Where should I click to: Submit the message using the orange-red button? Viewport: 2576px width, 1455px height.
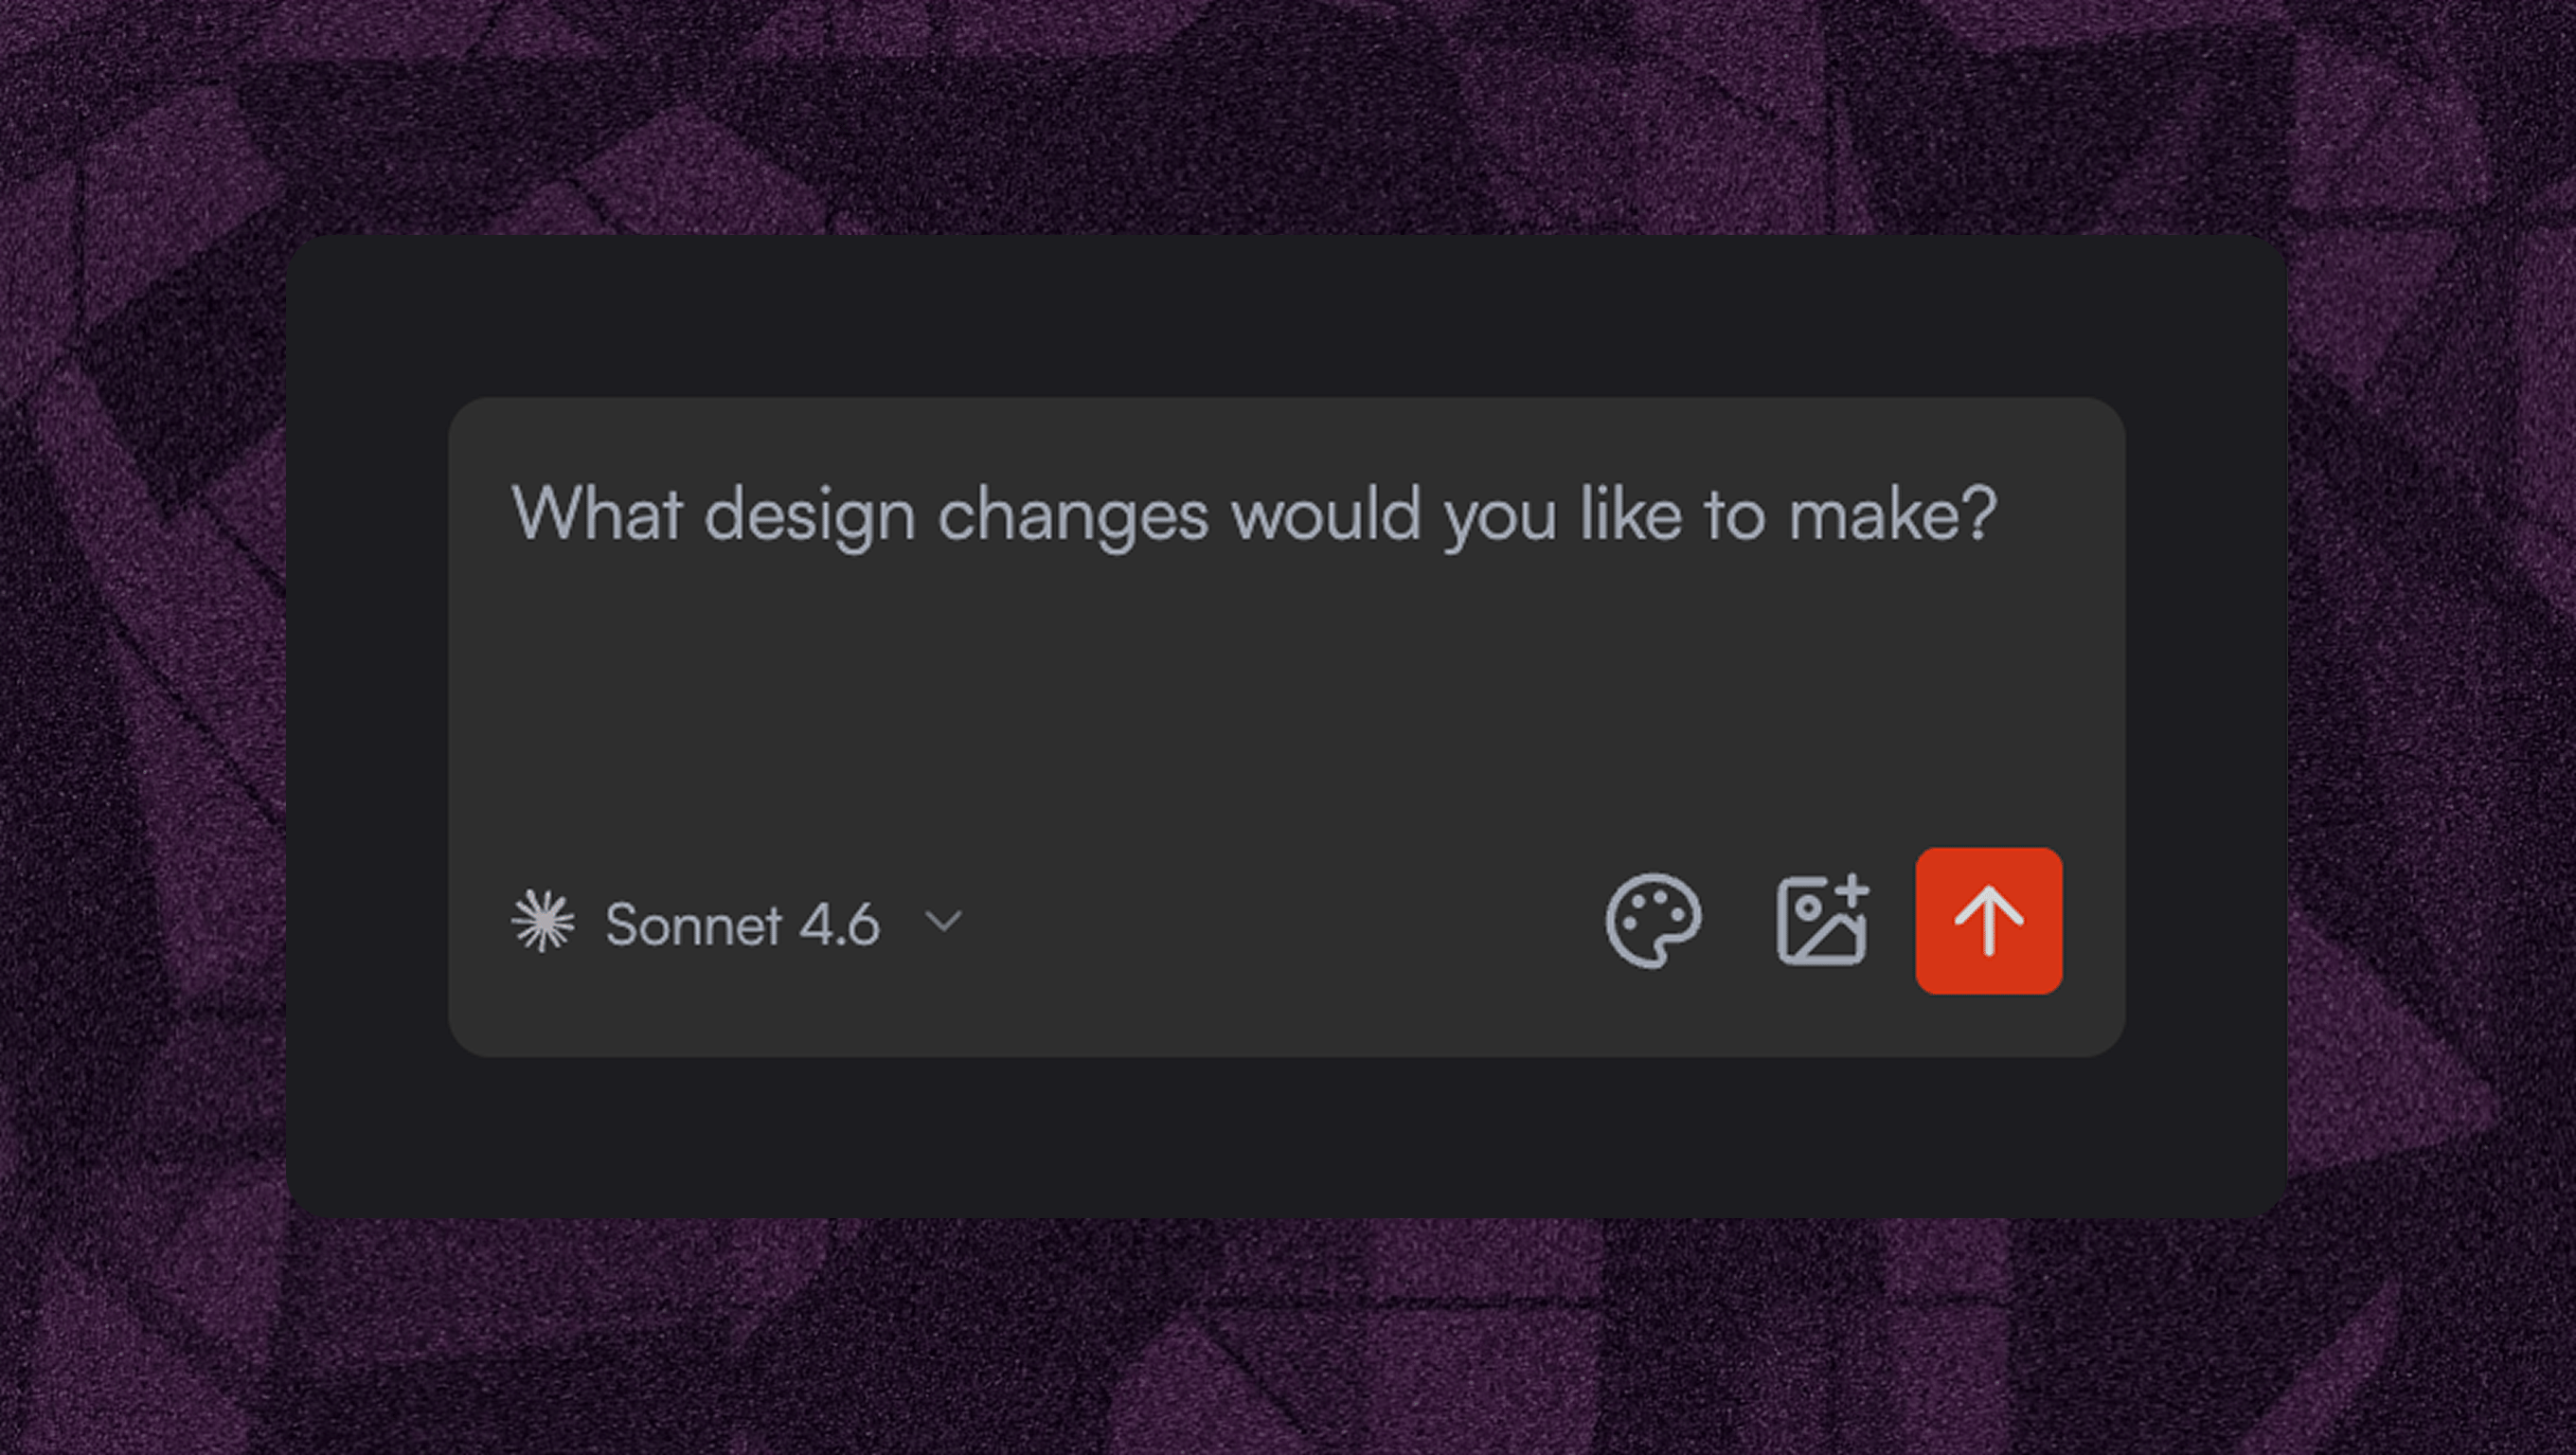click(1988, 921)
